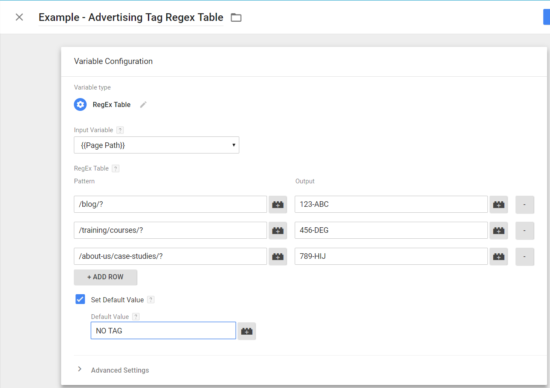Insert variable in 456-DEG output field
The height and width of the screenshot is (388, 550).
[498, 230]
